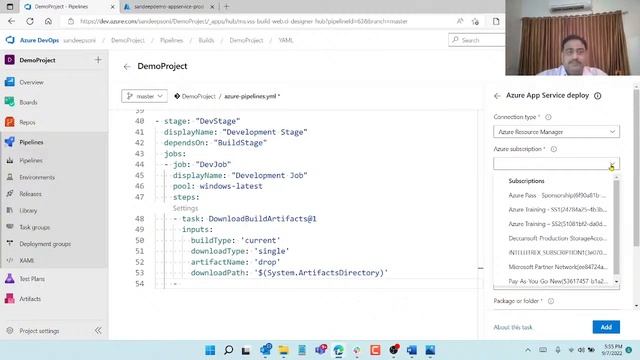Screen dimensions: 640x360
Task: Click the task panel vertical scrollbar
Action: coord(636,167)
